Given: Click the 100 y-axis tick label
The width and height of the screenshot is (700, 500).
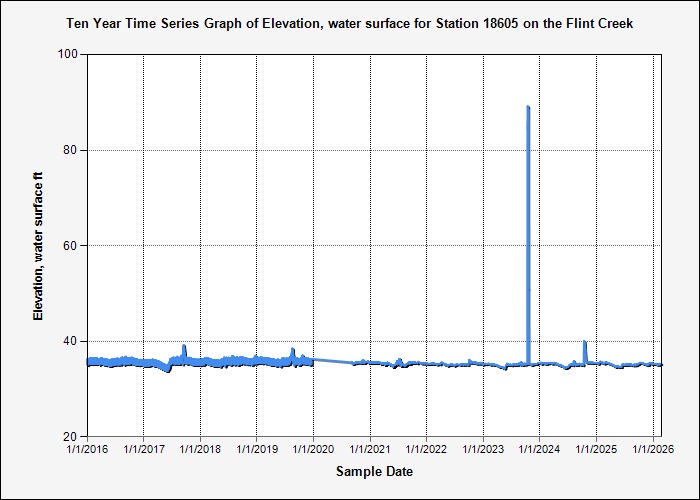Looking at the screenshot, I should click(x=70, y=54).
